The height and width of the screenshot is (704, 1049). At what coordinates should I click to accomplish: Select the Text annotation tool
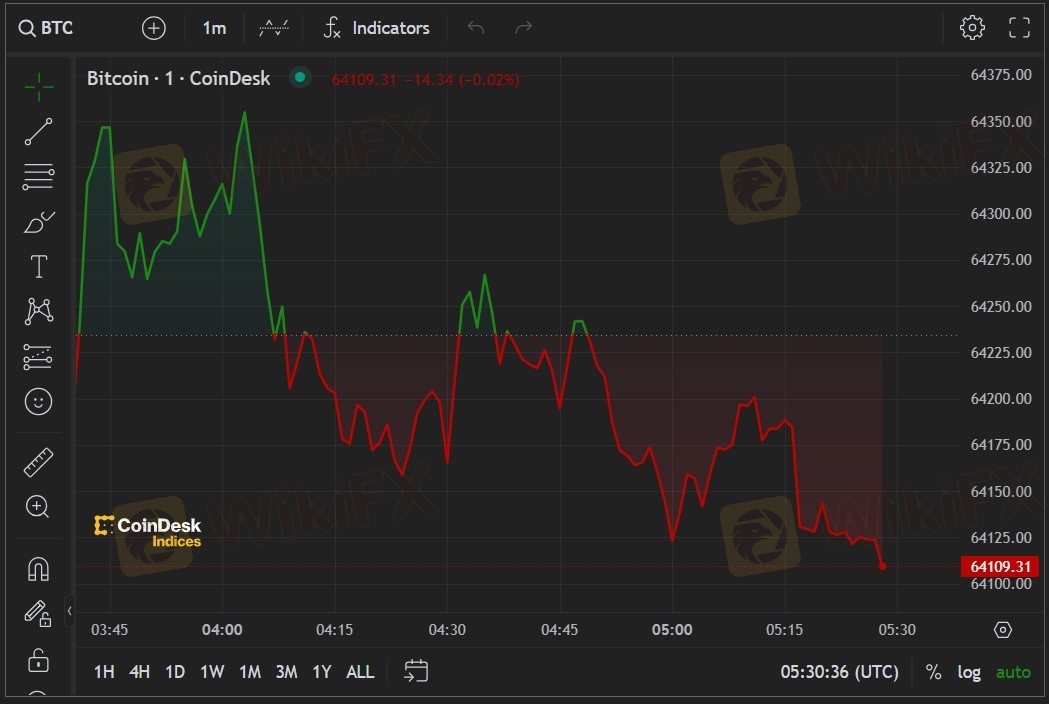click(x=39, y=267)
